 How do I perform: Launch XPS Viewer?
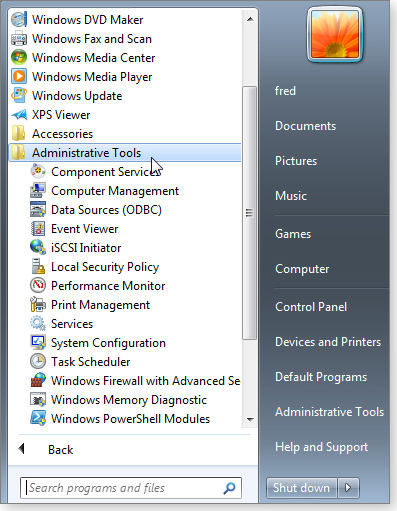click(x=61, y=115)
